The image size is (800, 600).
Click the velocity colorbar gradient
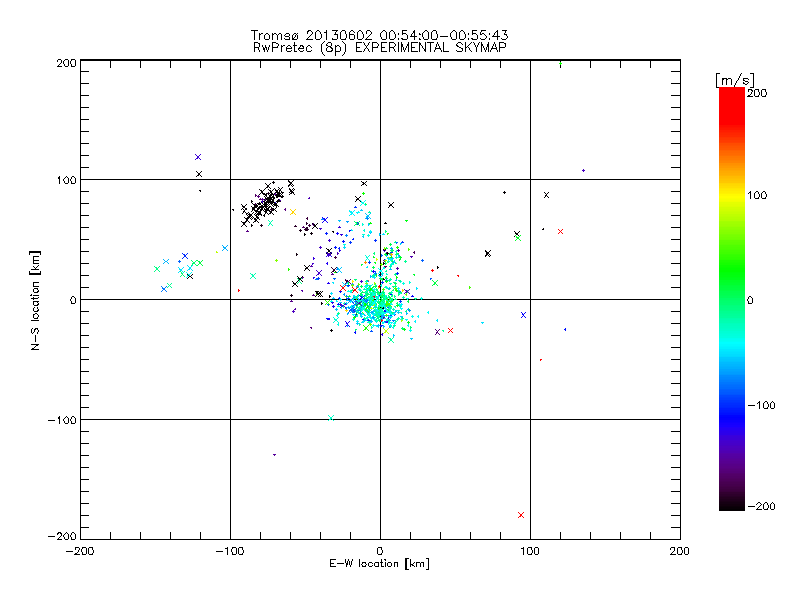[732, 299]
